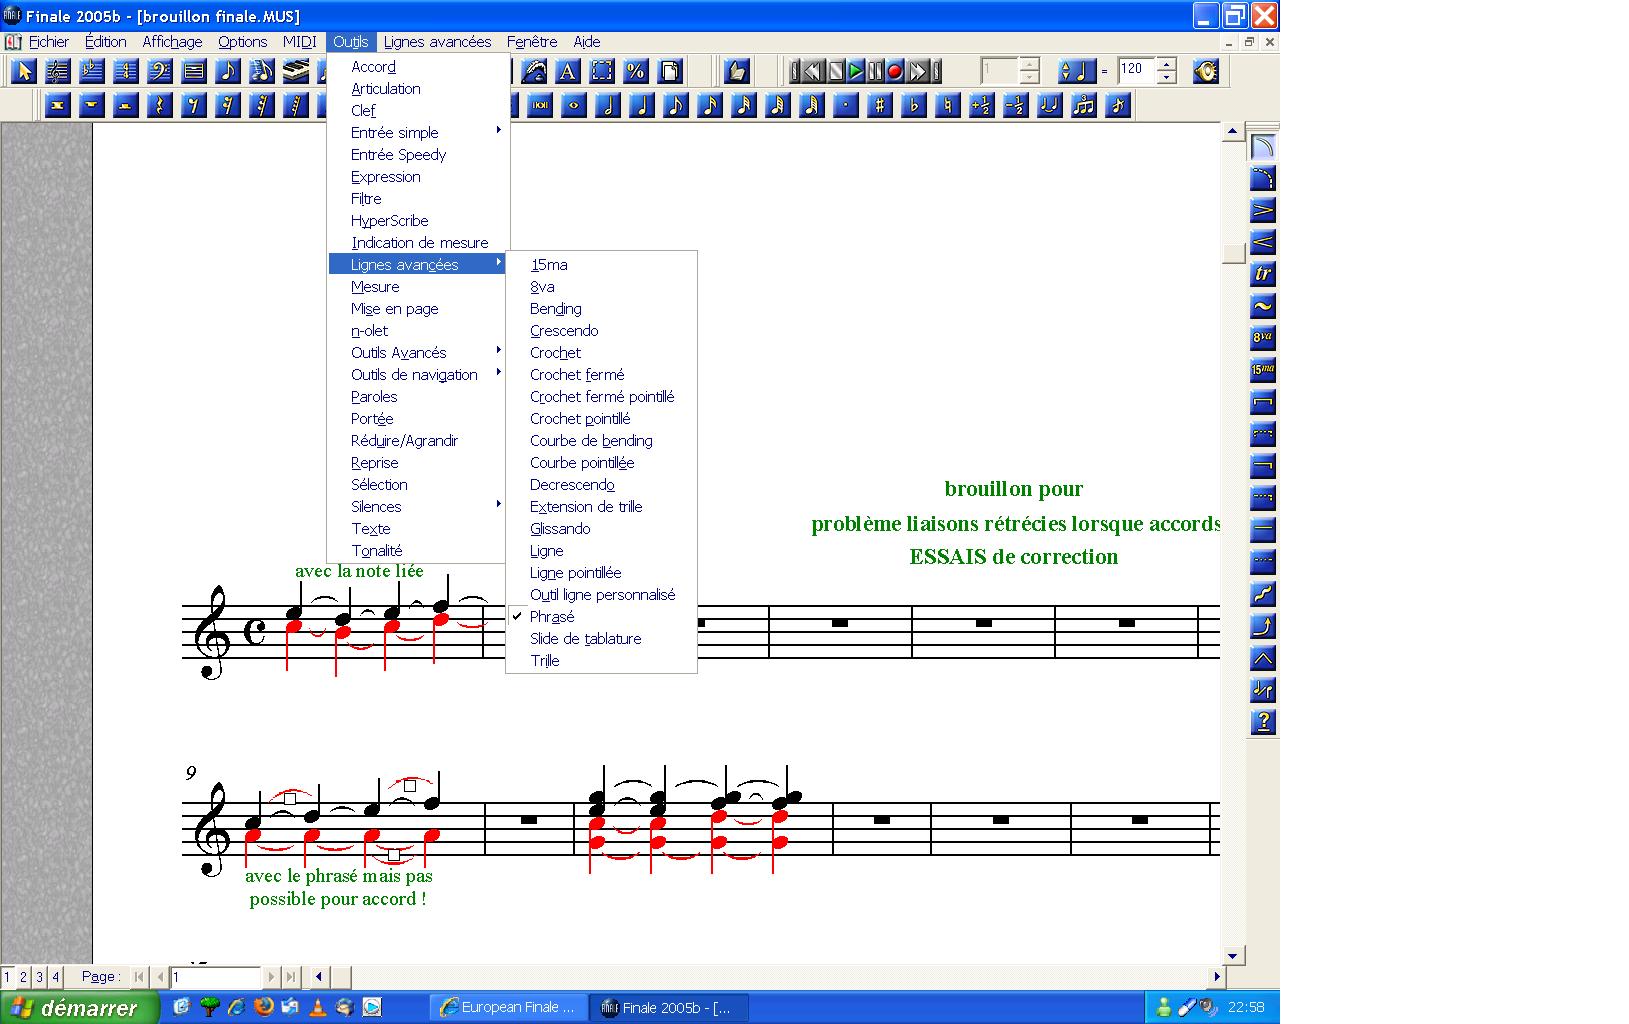Viewport: 1629px width, 1024px height.
Task: Click the Key Signature (flats) tool
Action: coord(92,71)
